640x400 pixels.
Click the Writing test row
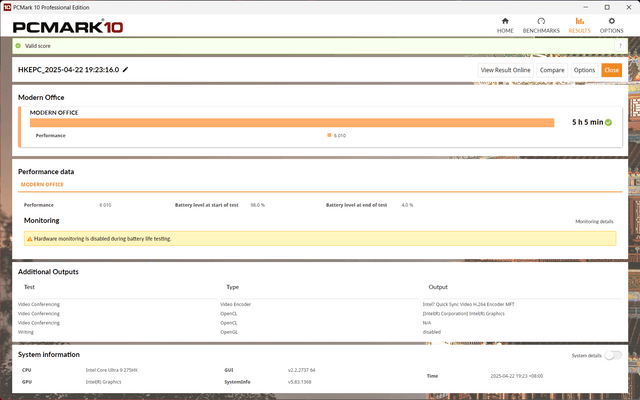point(26,332)
